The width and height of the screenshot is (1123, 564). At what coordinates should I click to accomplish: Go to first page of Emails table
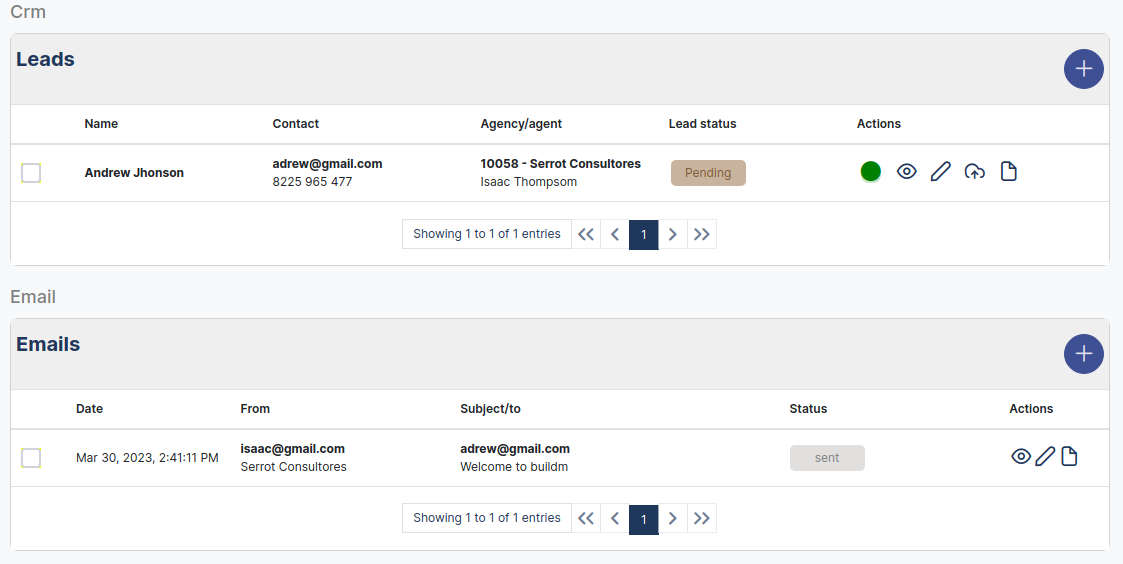(x=586, y=518)
